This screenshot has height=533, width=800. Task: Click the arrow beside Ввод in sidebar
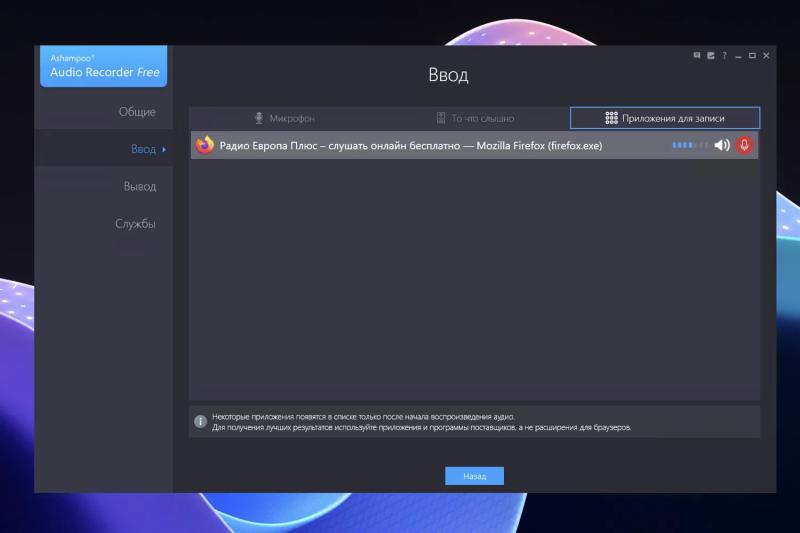[164, 149]
